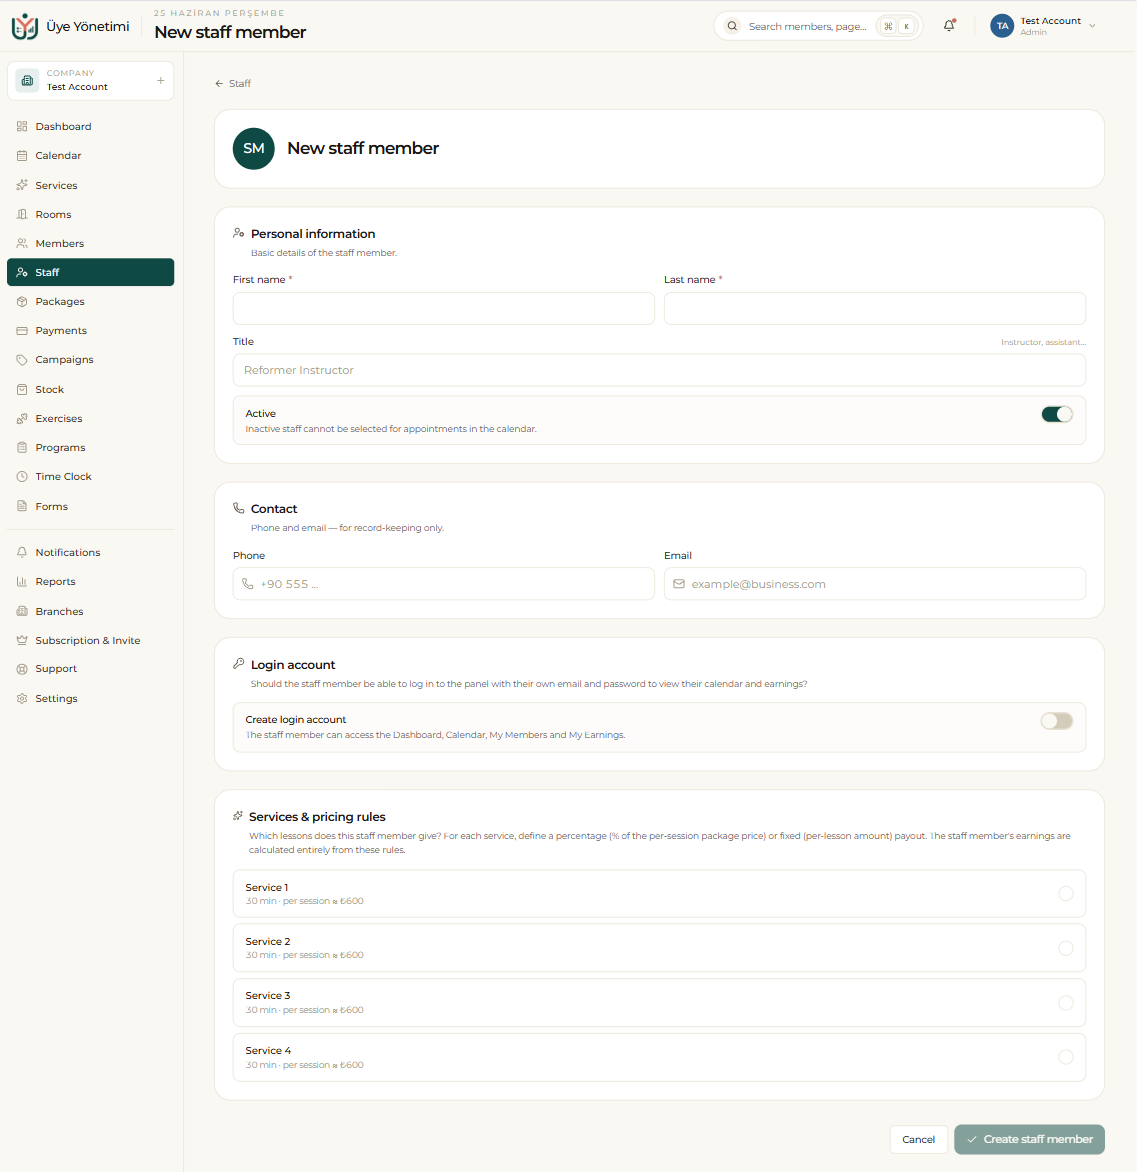The height and width of the screenshot is (1172, 1137).
Task: Click the Subscription & Invite crown icon
Action: click(x=22, y=641)
